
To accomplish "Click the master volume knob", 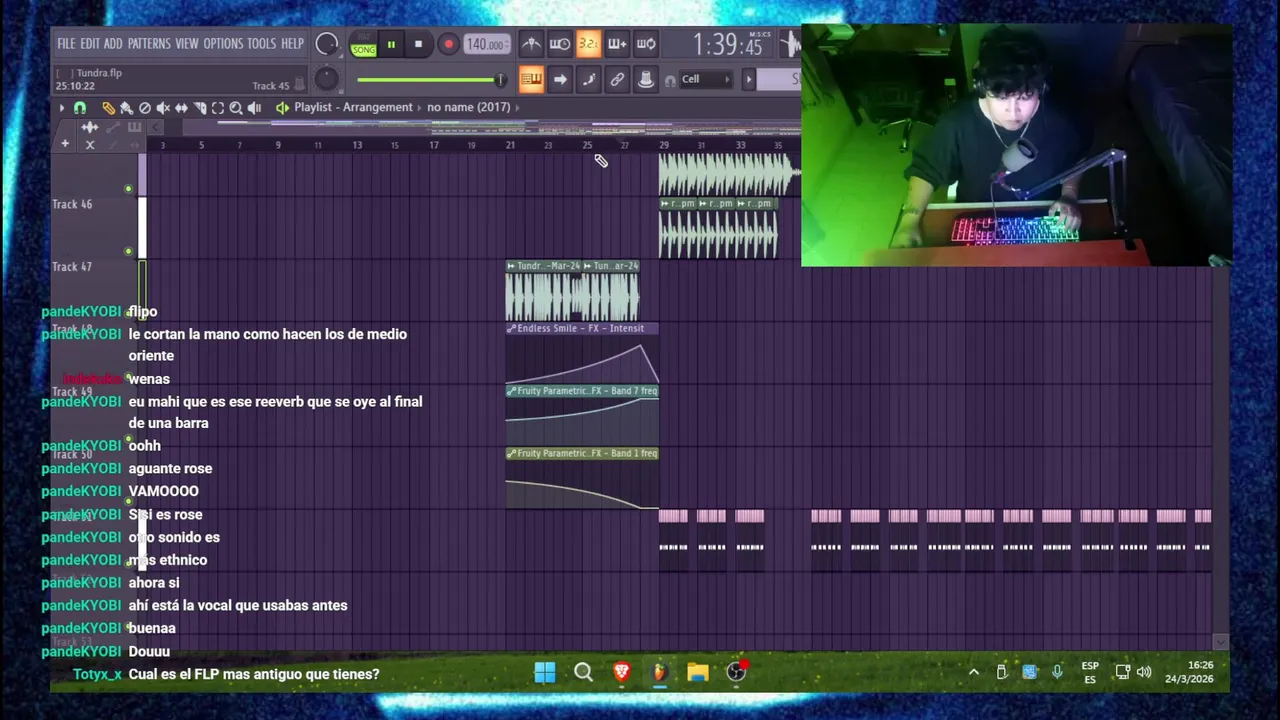I will pos(327,44).
